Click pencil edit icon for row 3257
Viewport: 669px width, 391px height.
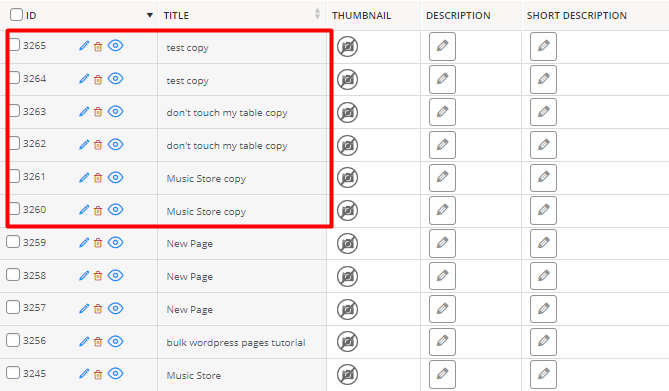tap(84, 308)
